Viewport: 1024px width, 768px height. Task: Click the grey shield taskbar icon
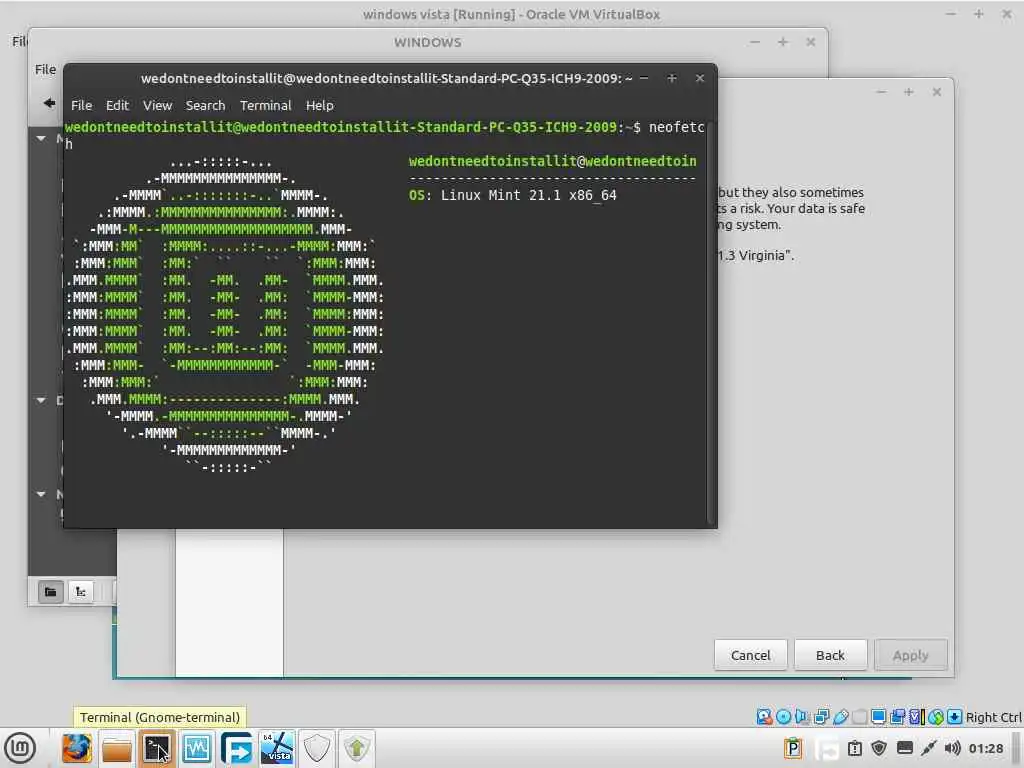(317, 748)
